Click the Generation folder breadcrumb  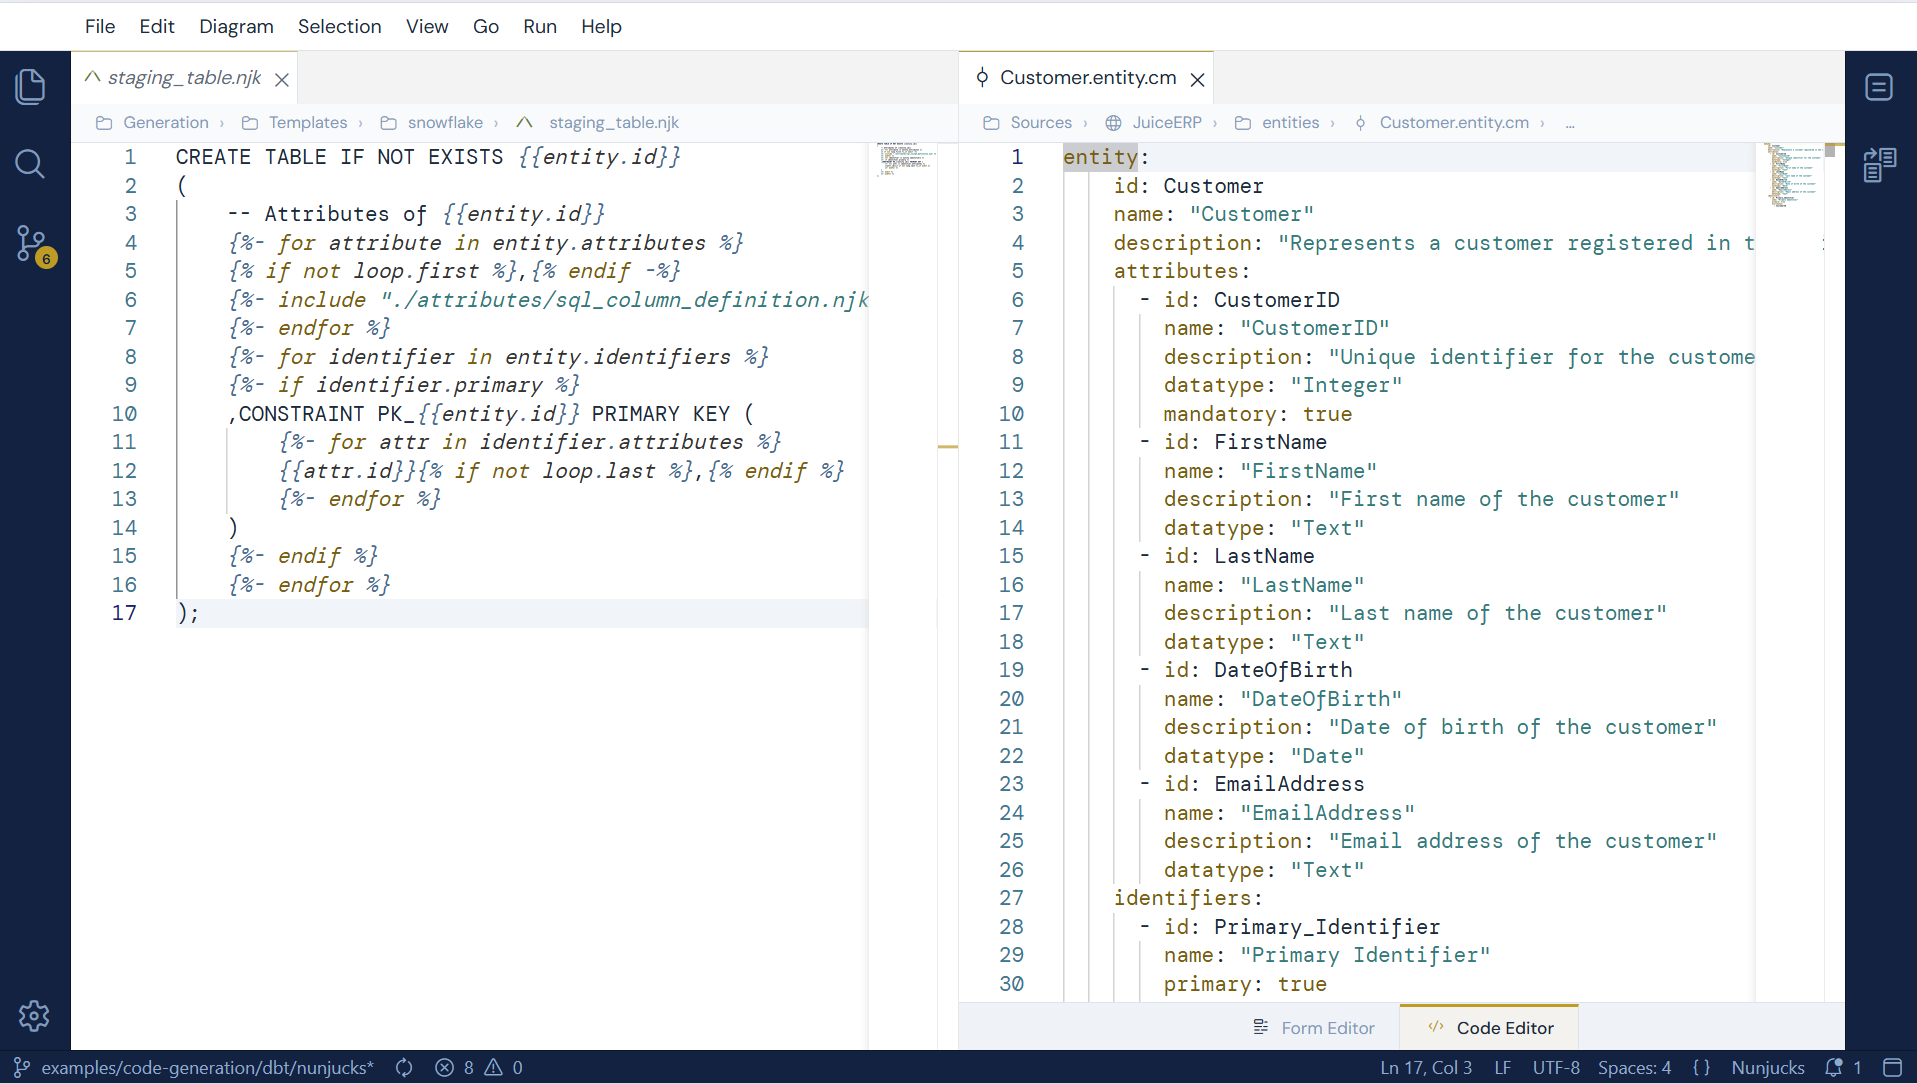click(x=153, y=122)
